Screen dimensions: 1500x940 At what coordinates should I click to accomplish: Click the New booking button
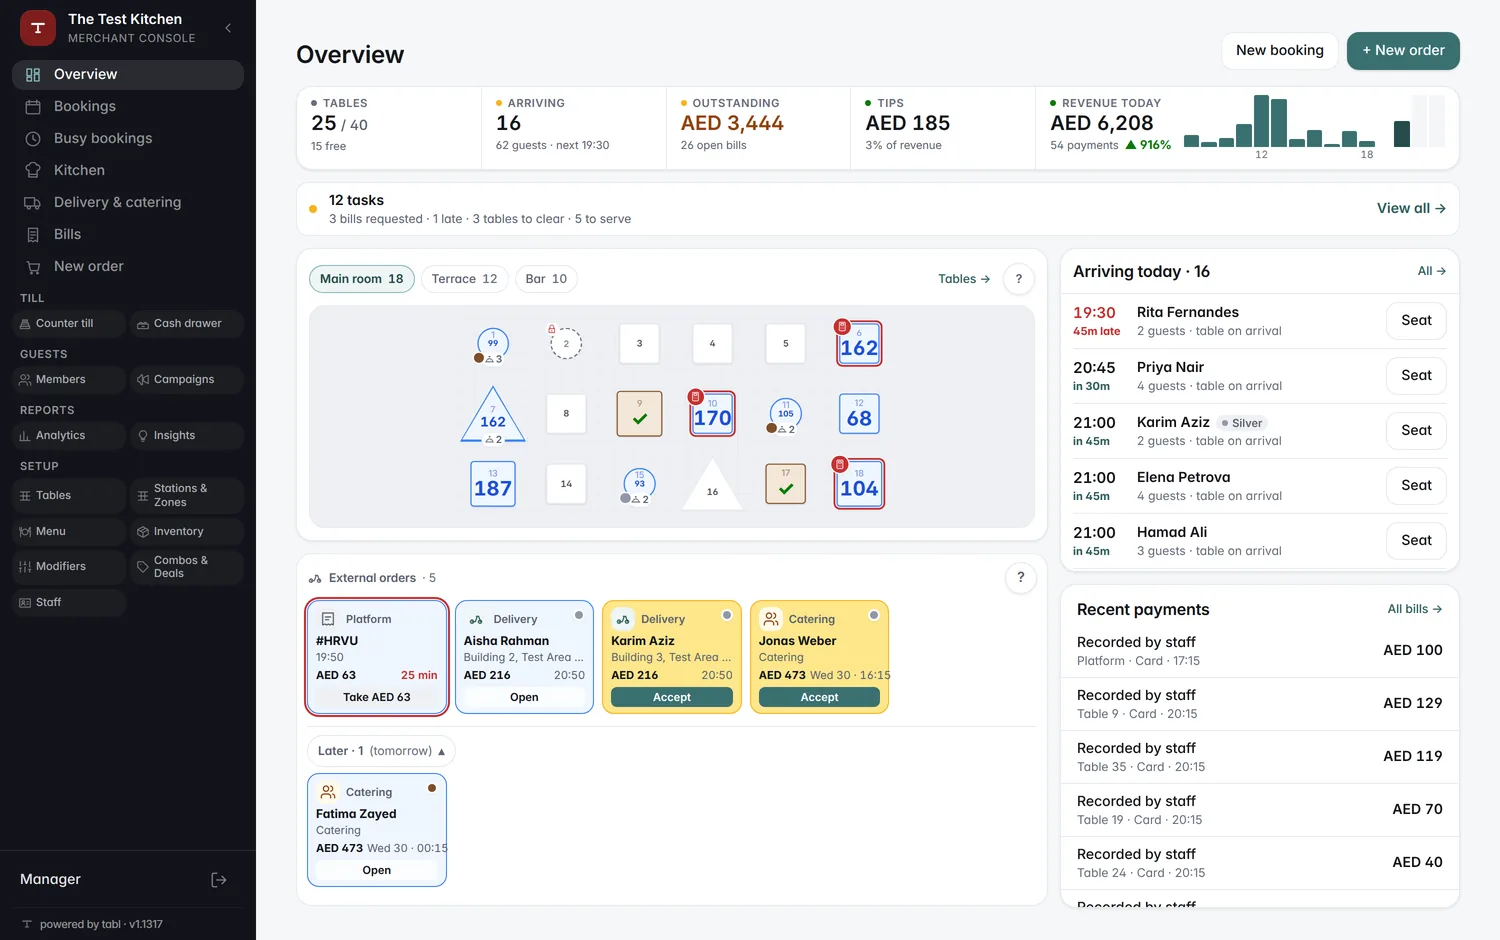(1280, 51)
